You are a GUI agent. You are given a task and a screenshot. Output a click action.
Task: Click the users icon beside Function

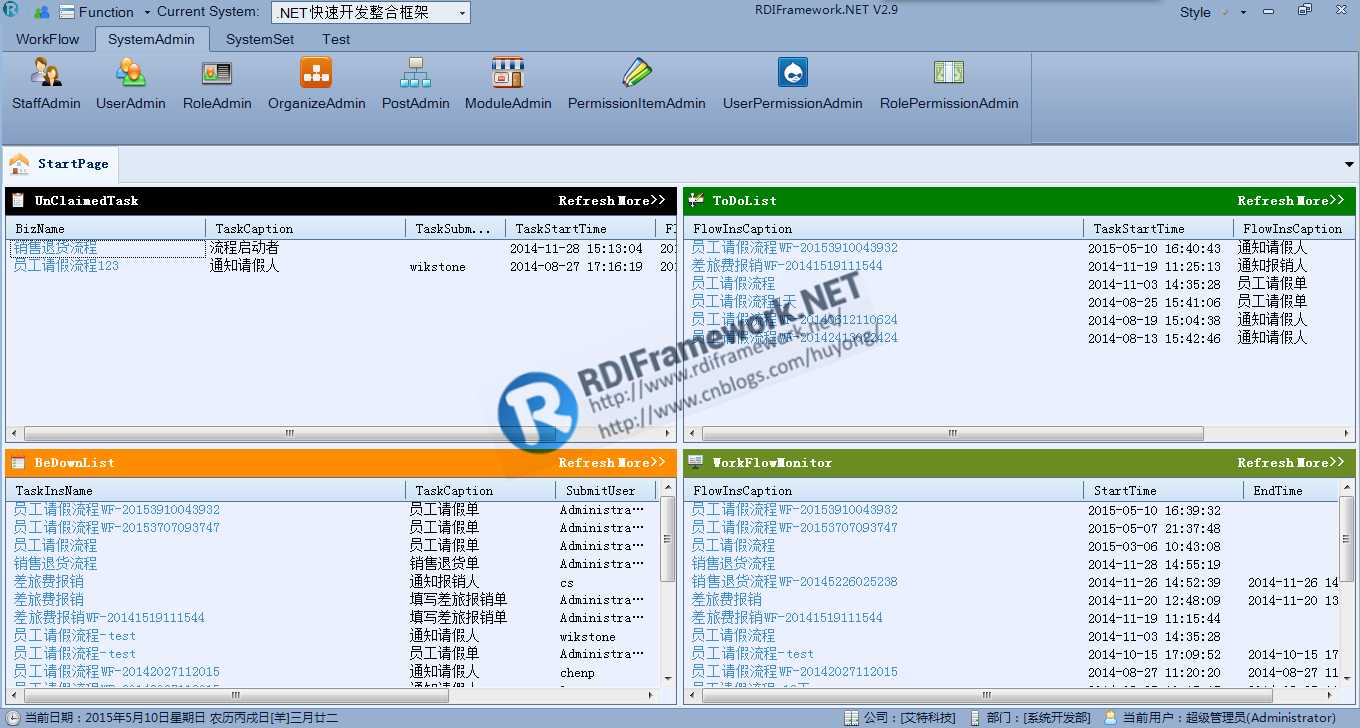(x=42, y=12)
